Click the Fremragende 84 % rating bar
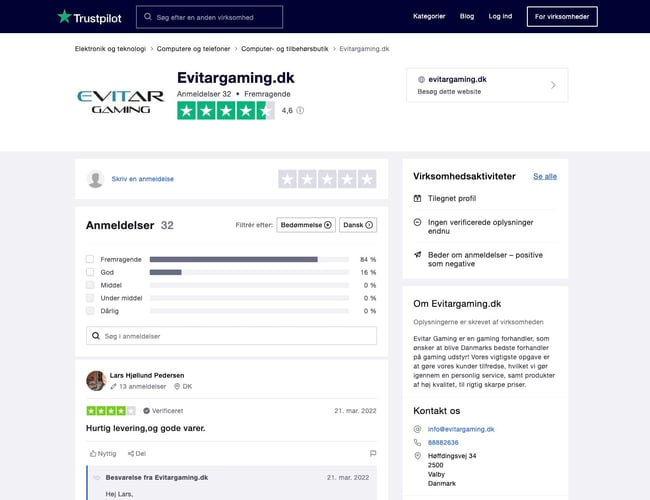The height and width of the screenshot is (500, 650). [249, 259]
